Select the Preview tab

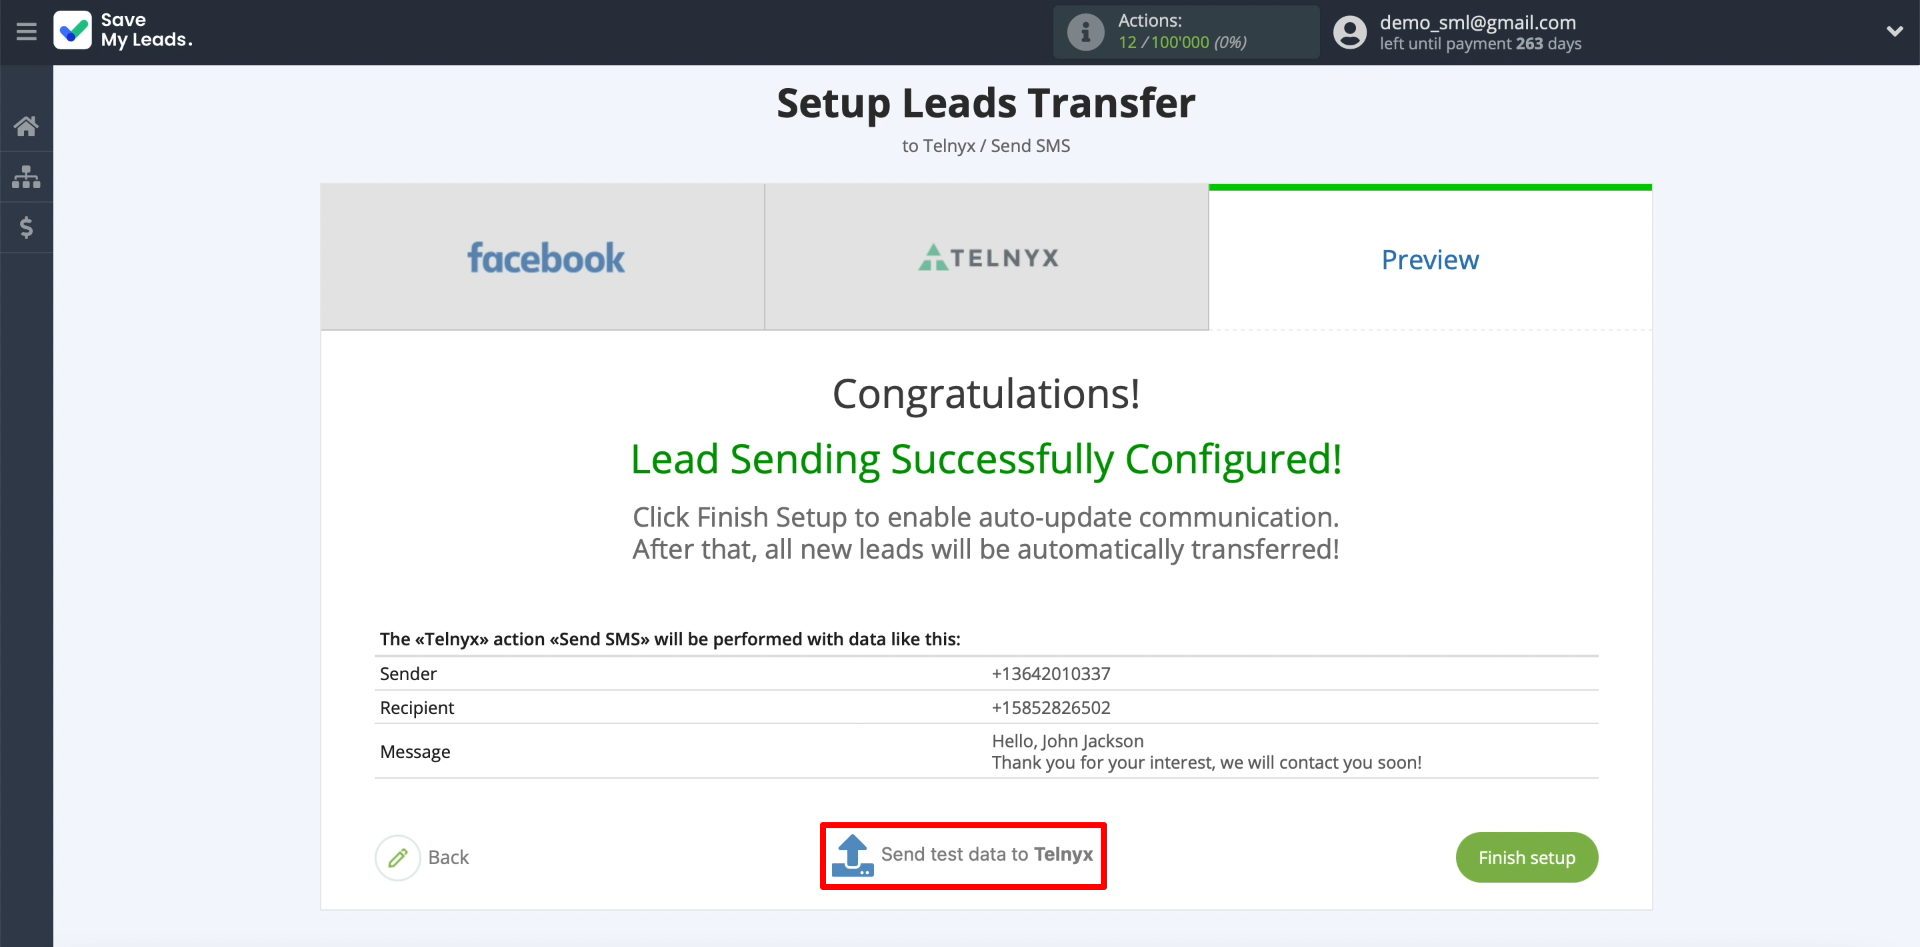pyautogui.click(x=1430, y=258)
